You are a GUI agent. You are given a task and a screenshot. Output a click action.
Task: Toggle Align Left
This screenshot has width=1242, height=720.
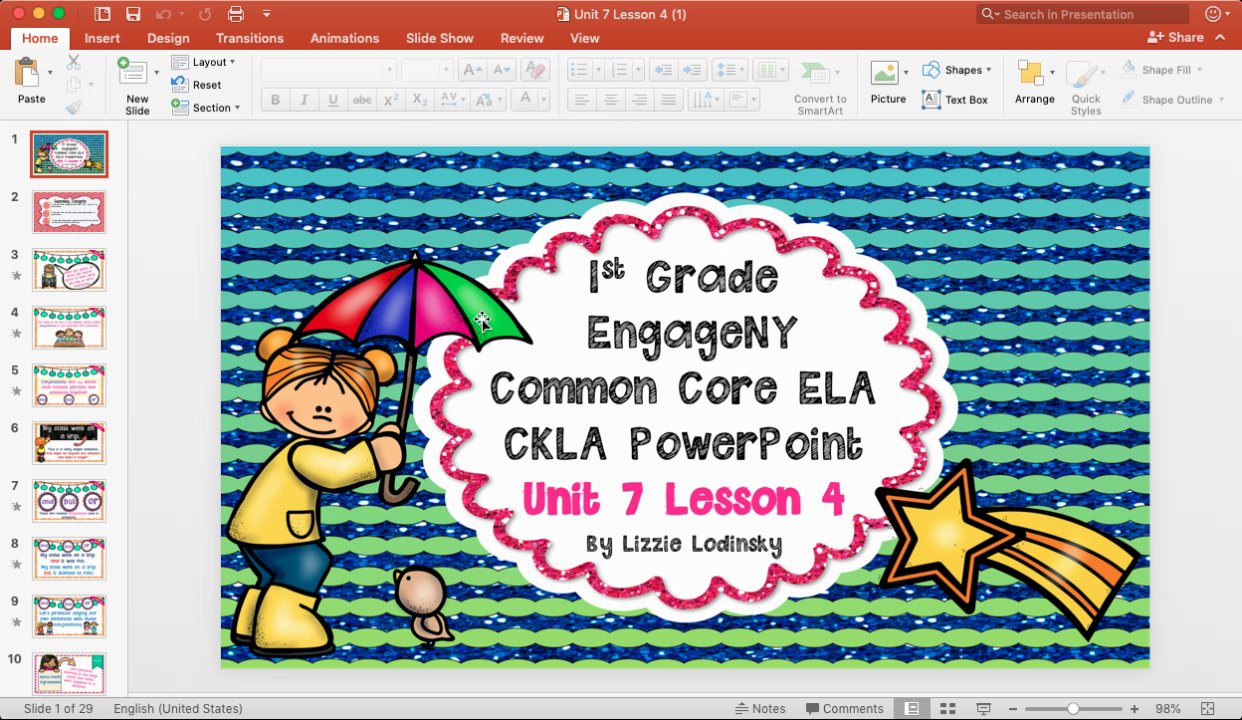pos(581,100)
